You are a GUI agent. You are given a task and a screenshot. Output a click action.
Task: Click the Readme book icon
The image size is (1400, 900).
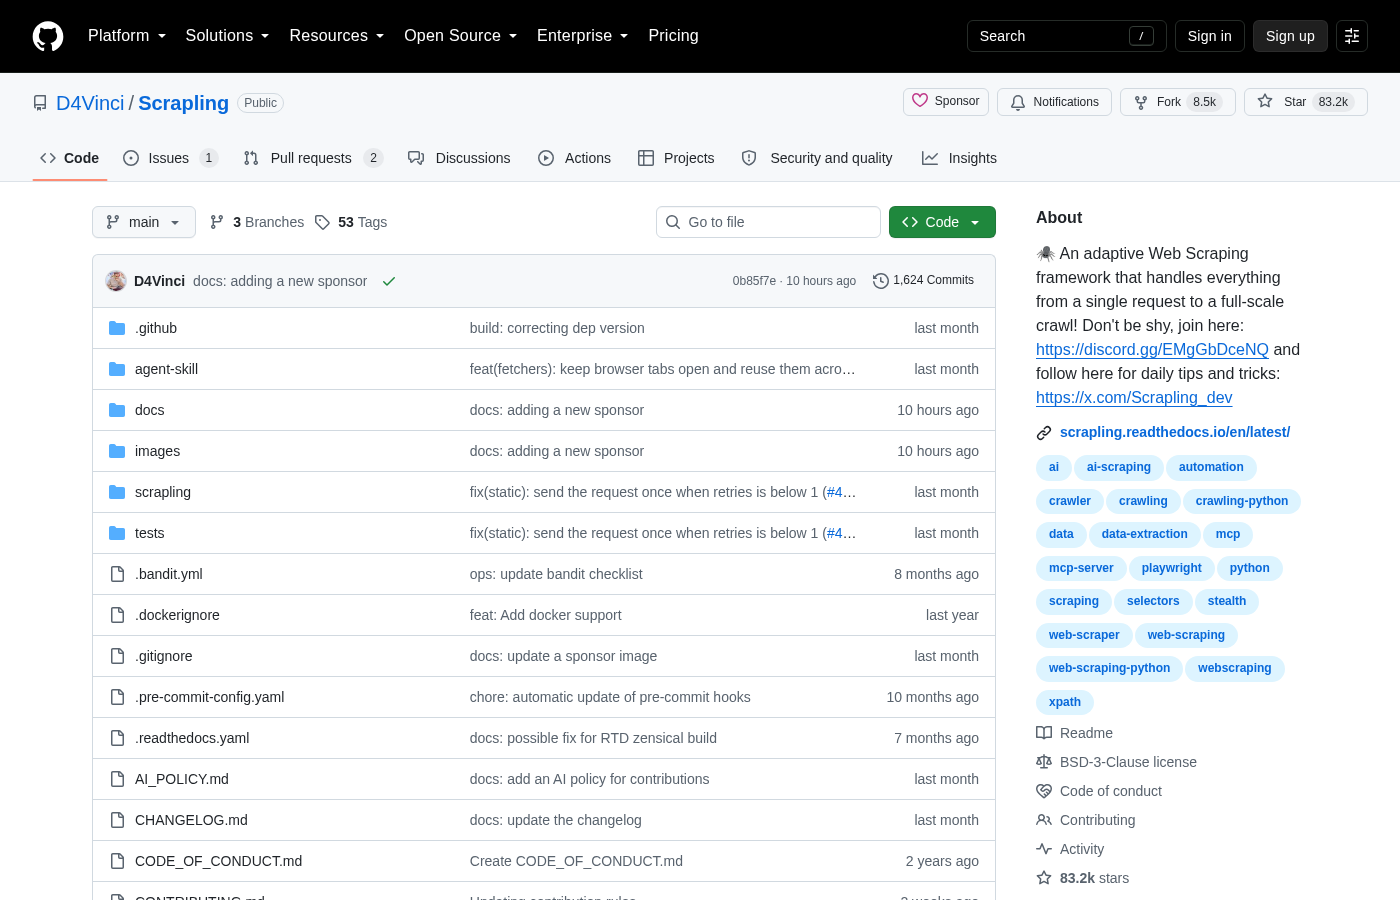click(1044, 733)
